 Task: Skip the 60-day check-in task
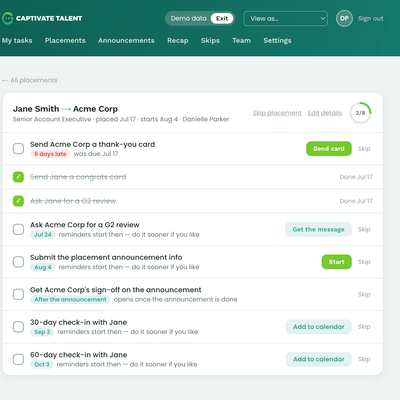(364, 359)
